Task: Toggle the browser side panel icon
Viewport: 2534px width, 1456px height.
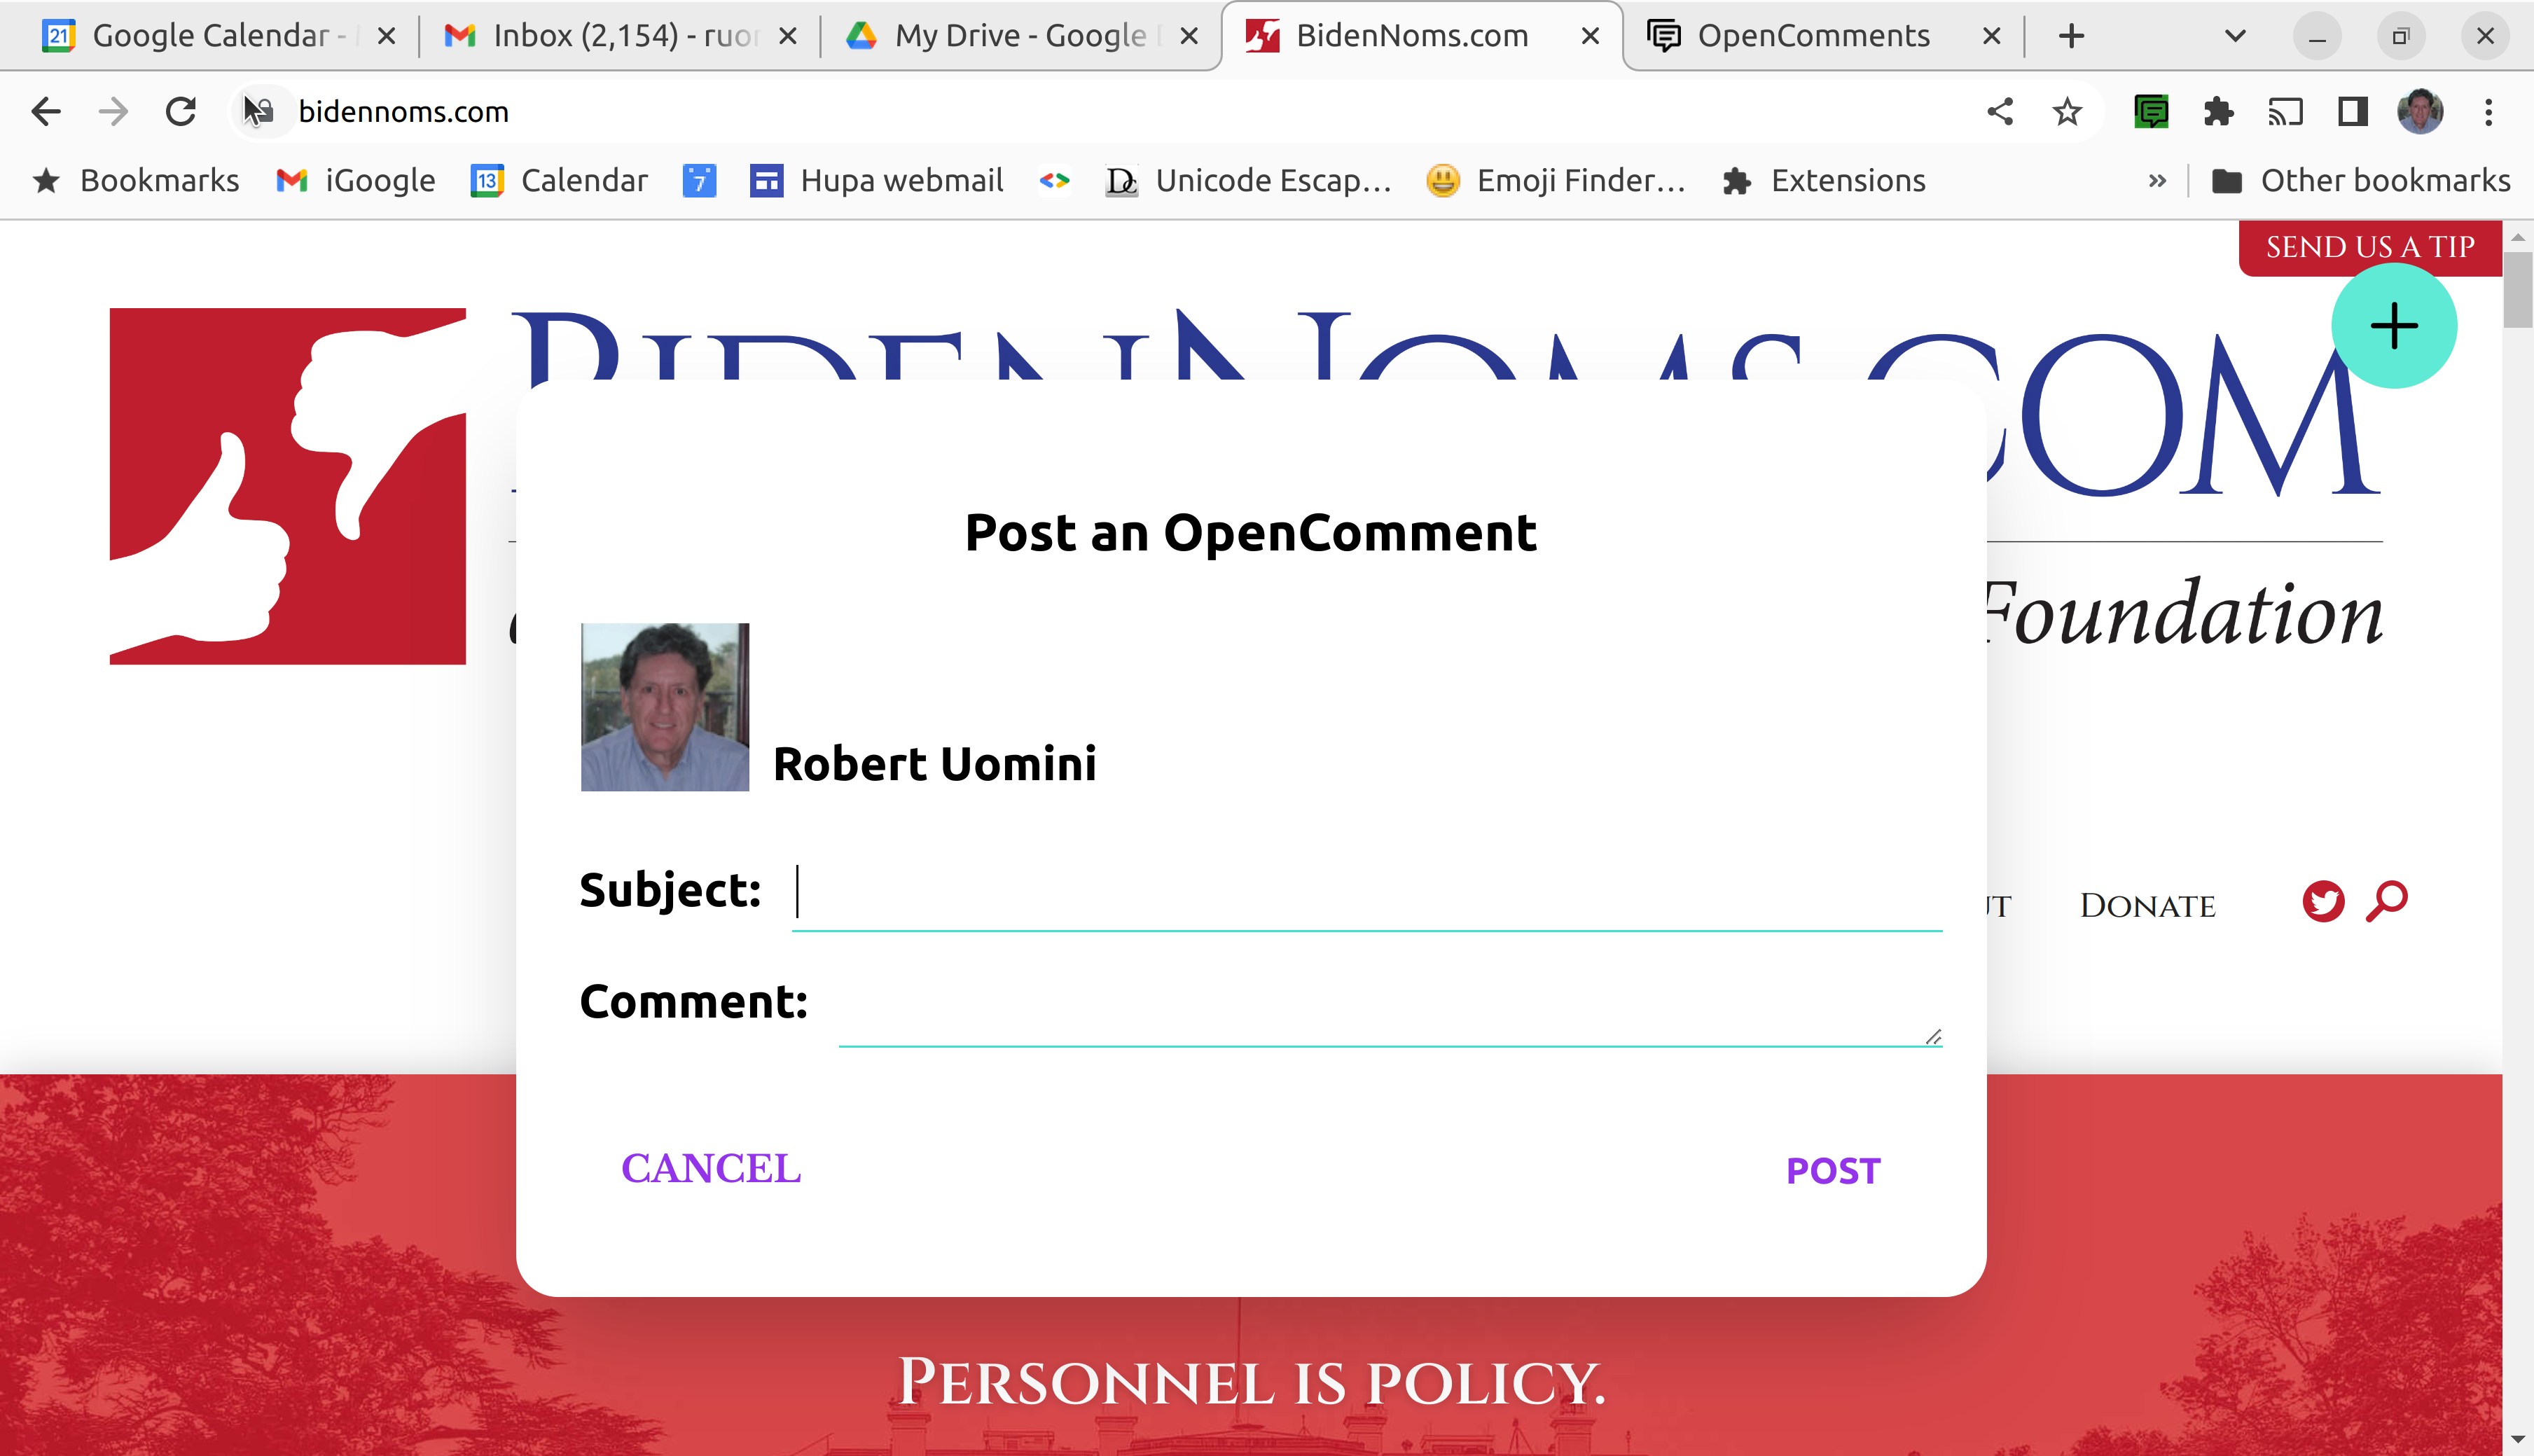Action: [x=2353, y=111]
